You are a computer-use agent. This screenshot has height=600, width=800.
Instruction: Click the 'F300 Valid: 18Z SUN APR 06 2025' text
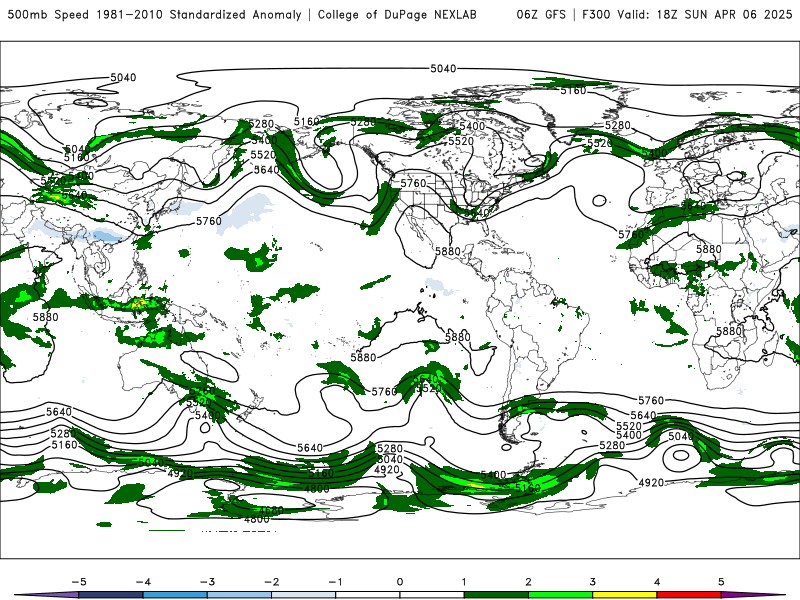[687, 15]
